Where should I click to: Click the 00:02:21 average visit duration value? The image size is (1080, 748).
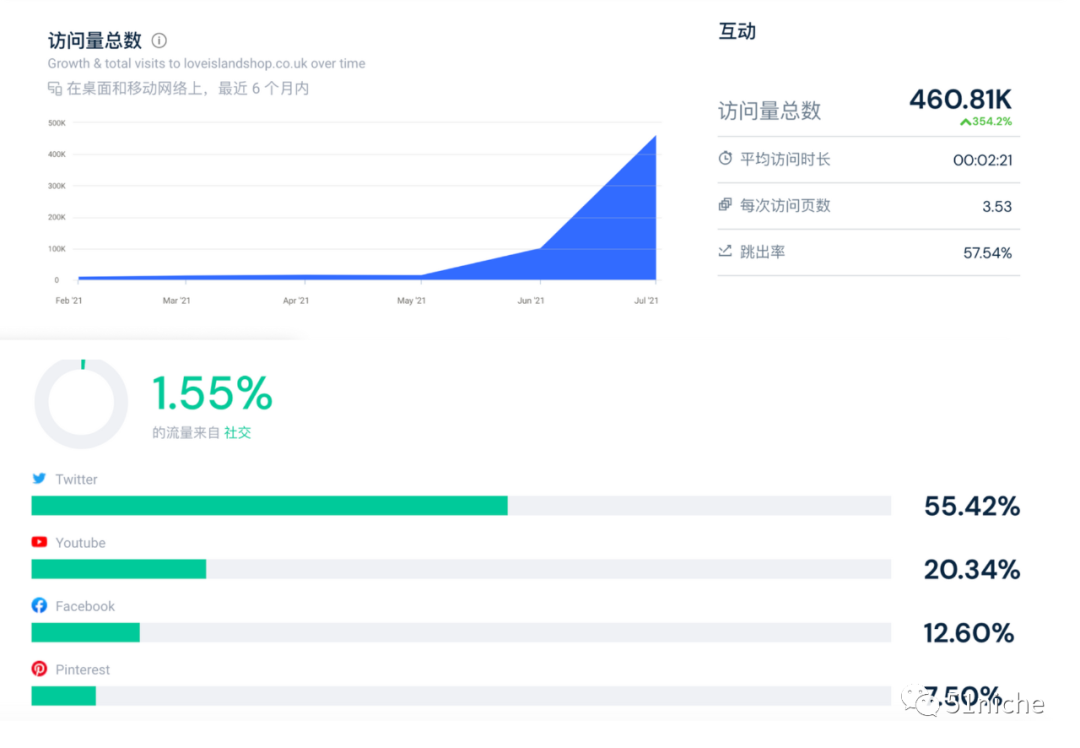[x=985, y=159]
